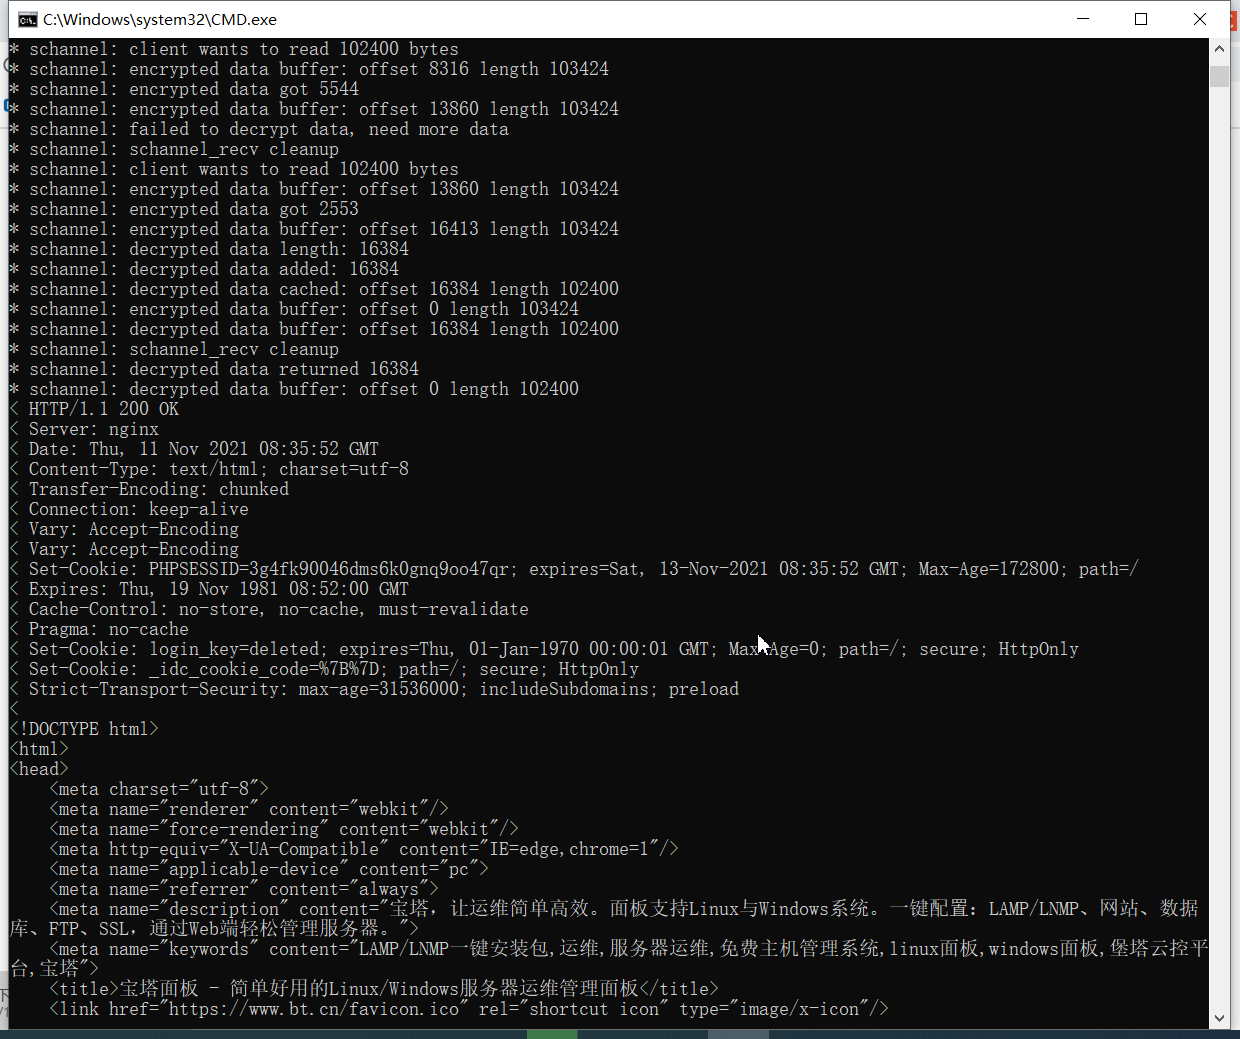
Task: Click 'decrypted data added: 16384' line
Action: point(204,269)
